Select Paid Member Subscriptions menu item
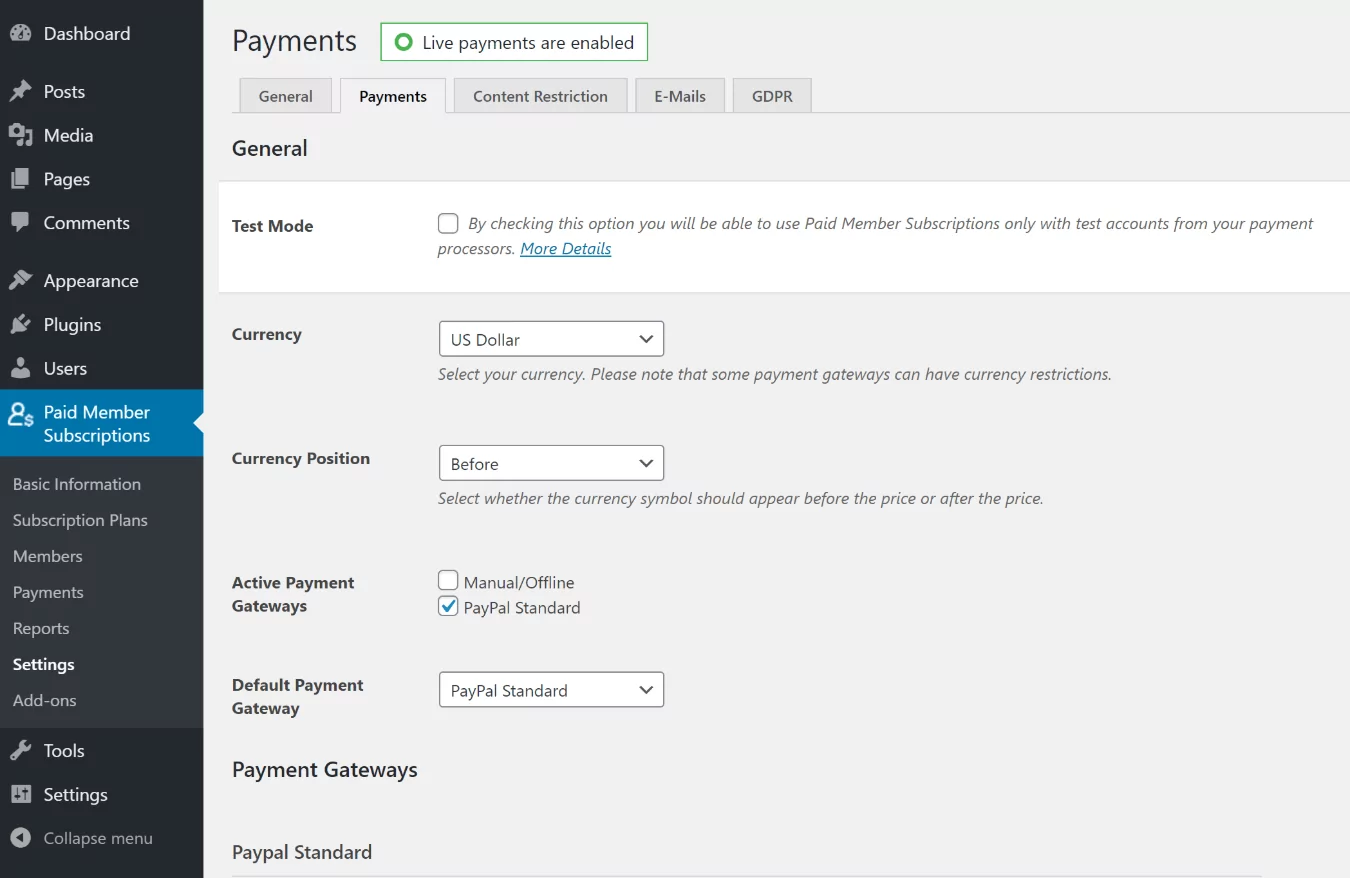The image size is (1350, 878). (x=101, y=423)
